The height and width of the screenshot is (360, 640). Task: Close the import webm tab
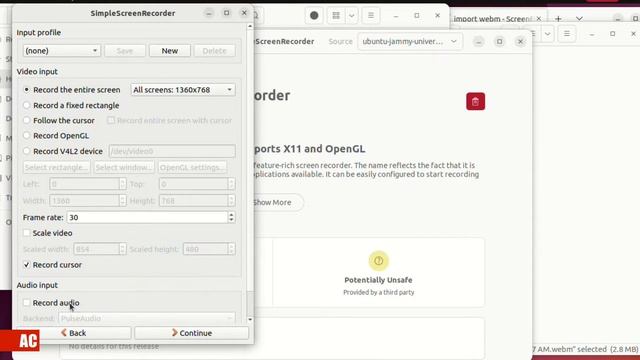pos(539,19)
